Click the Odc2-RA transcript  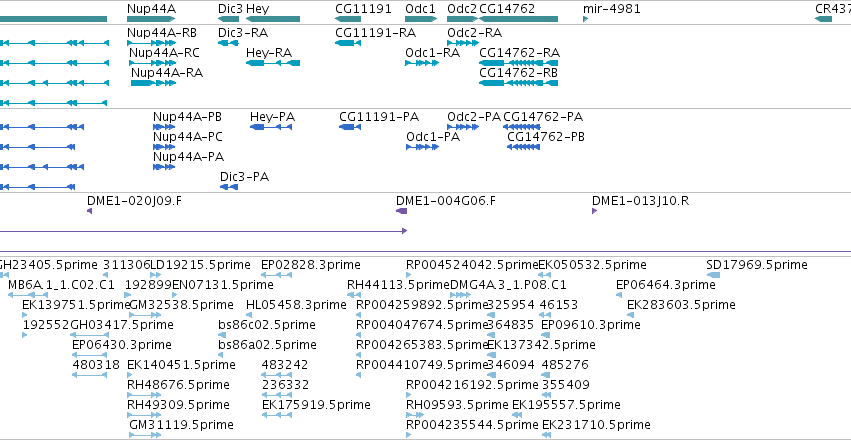[463, 43]
